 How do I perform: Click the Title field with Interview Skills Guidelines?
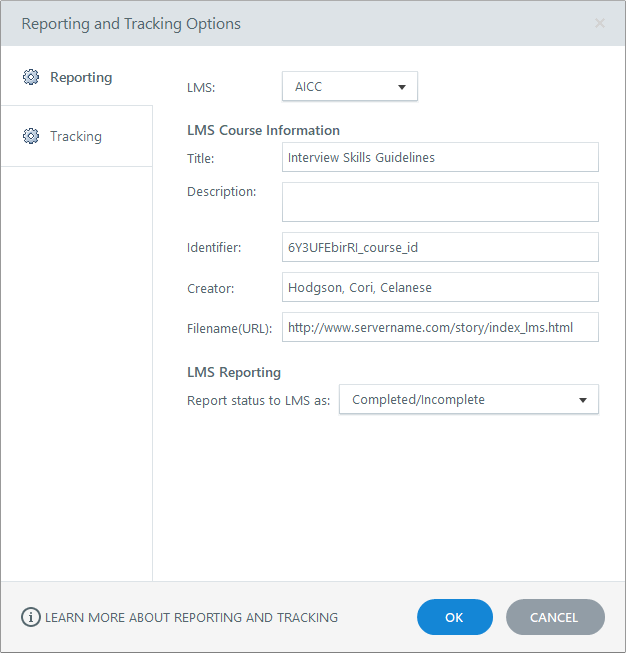point(440,157)
